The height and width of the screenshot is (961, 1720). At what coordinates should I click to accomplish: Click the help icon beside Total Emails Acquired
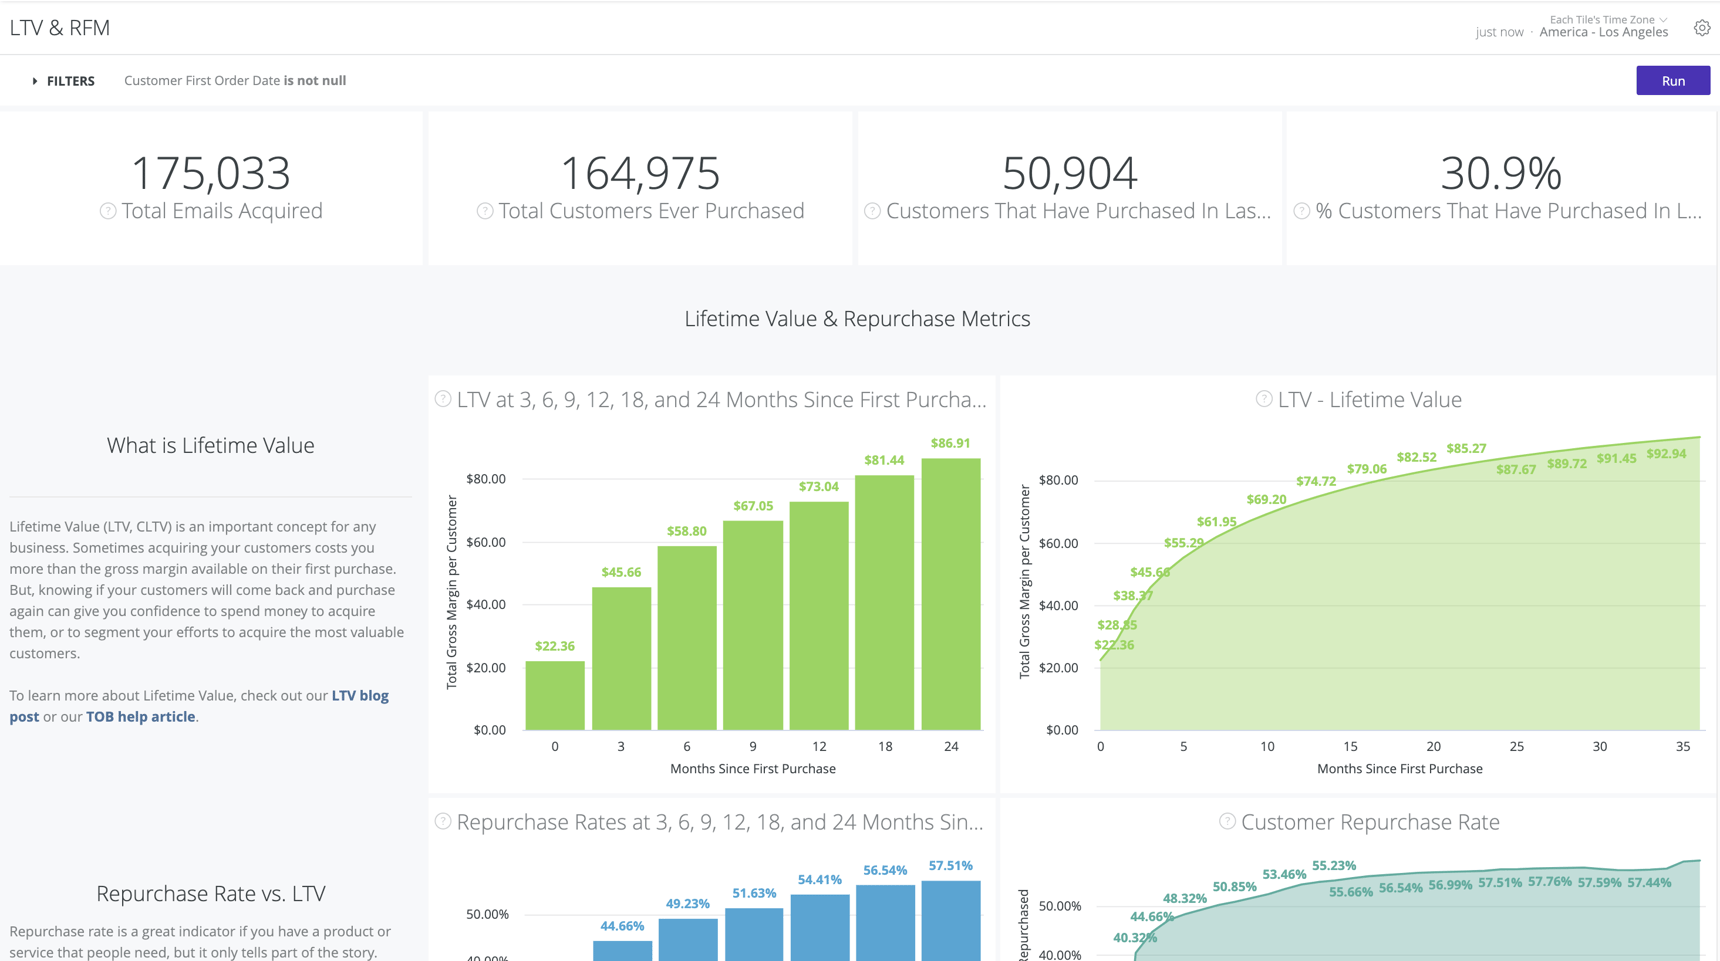pos(107,211)
